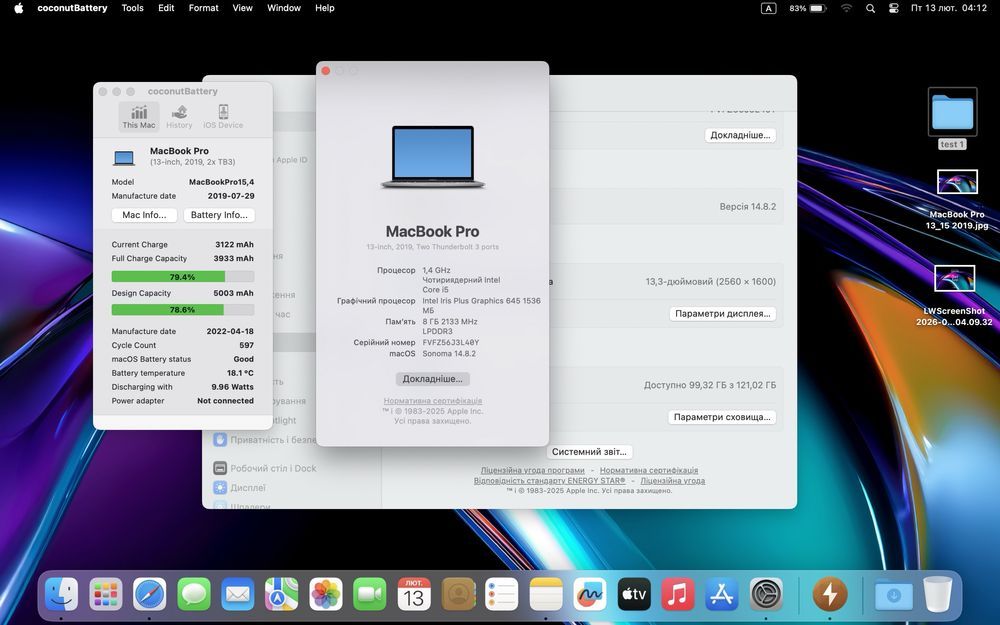Click the date and time in menu bar

tap(948, 8)
